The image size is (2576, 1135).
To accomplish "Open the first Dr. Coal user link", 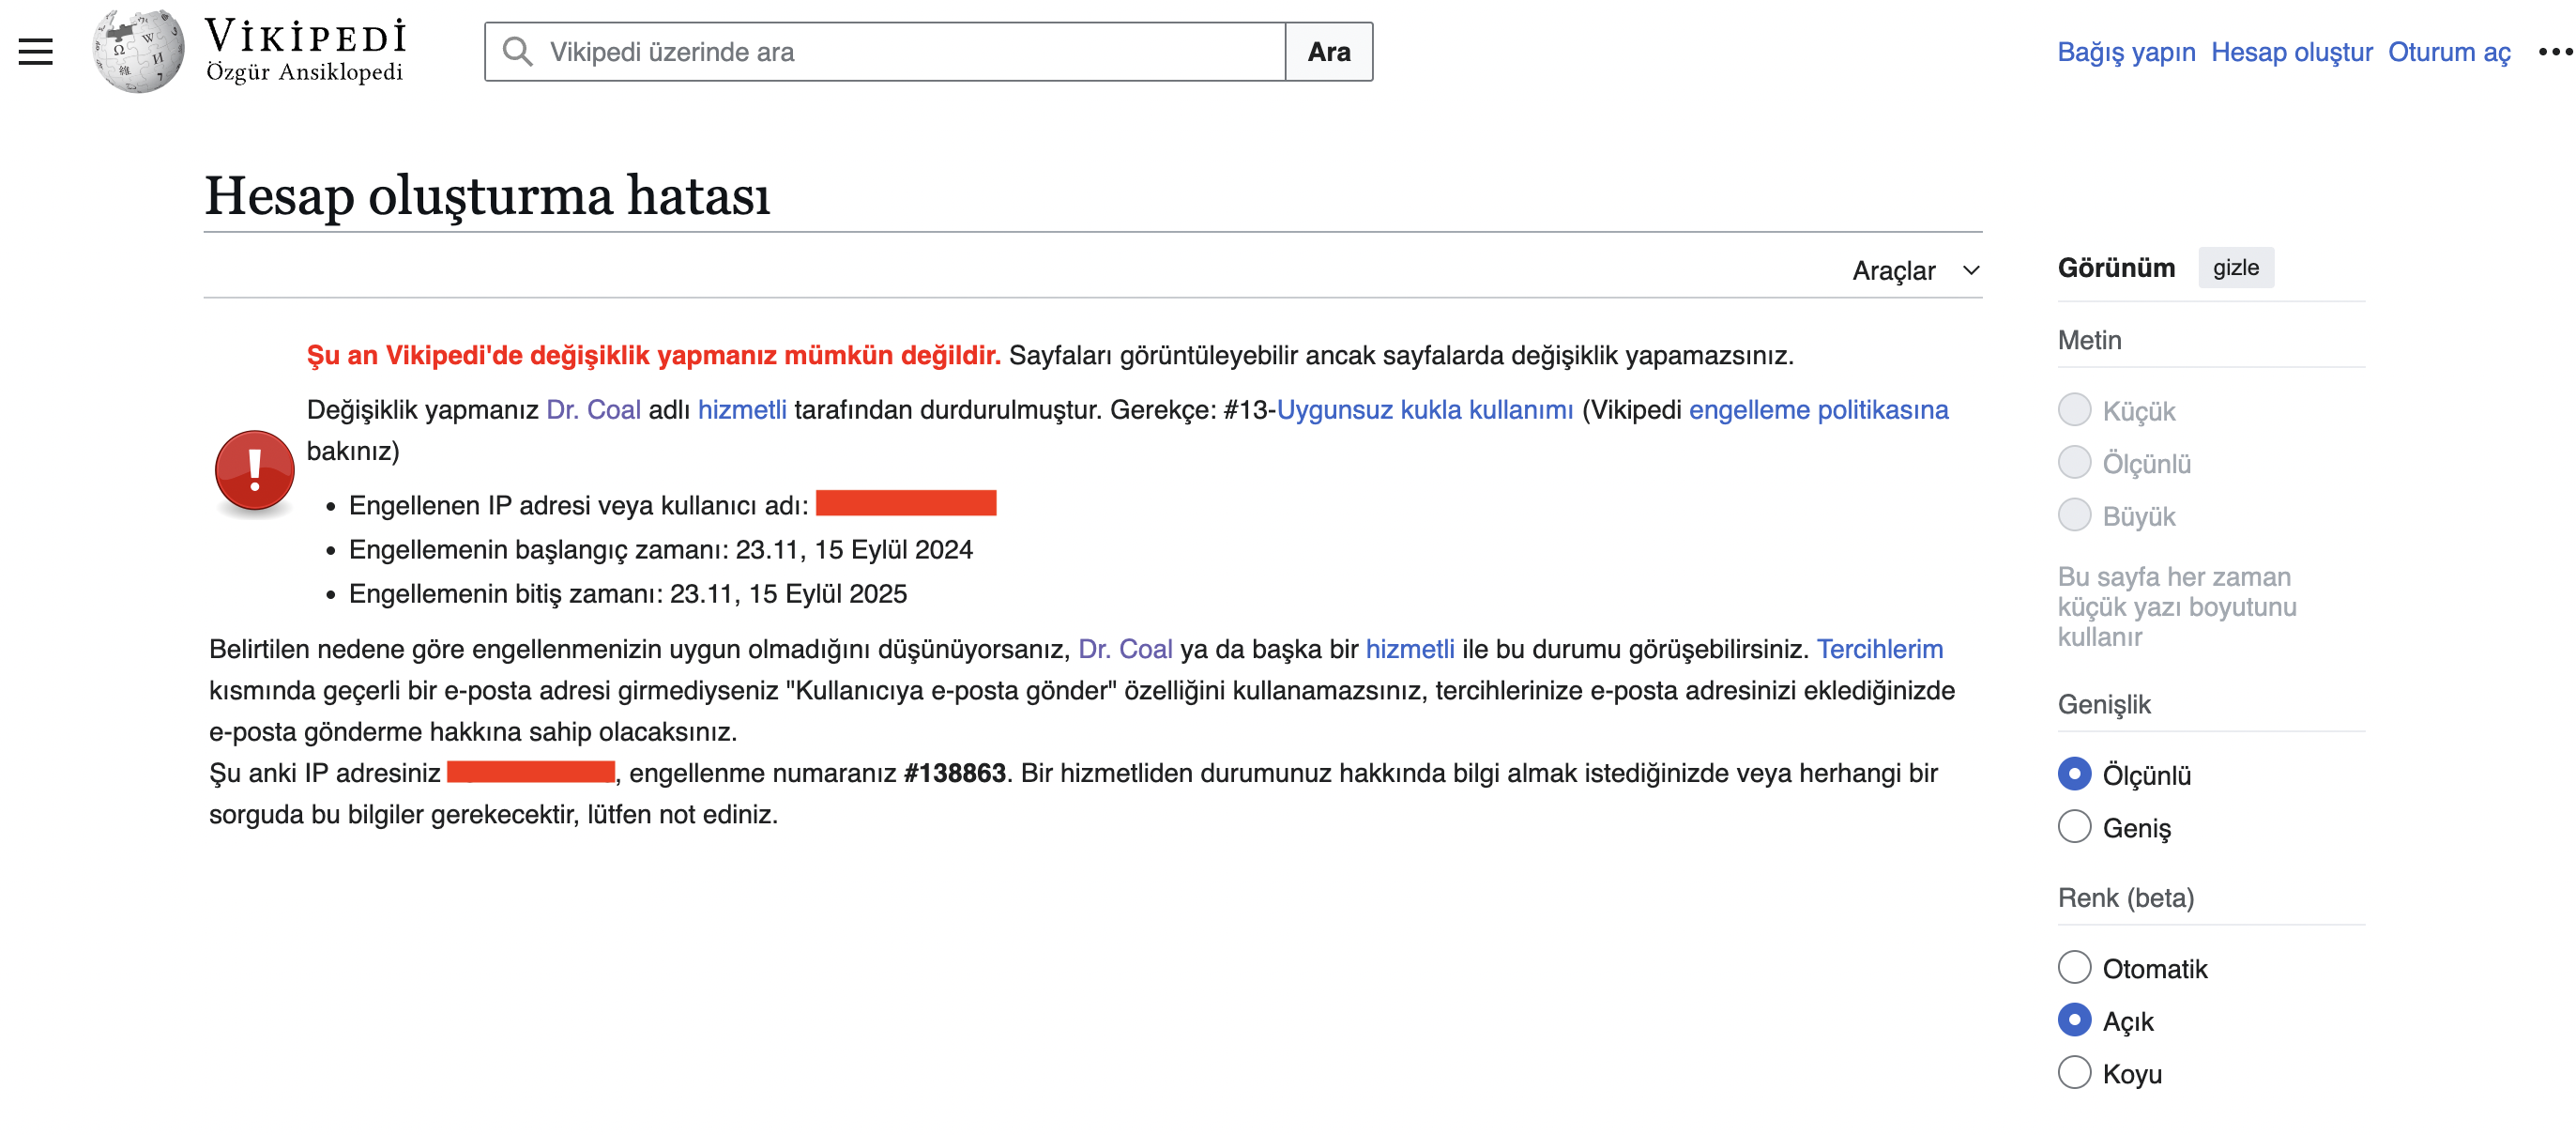I will point(593,410).
